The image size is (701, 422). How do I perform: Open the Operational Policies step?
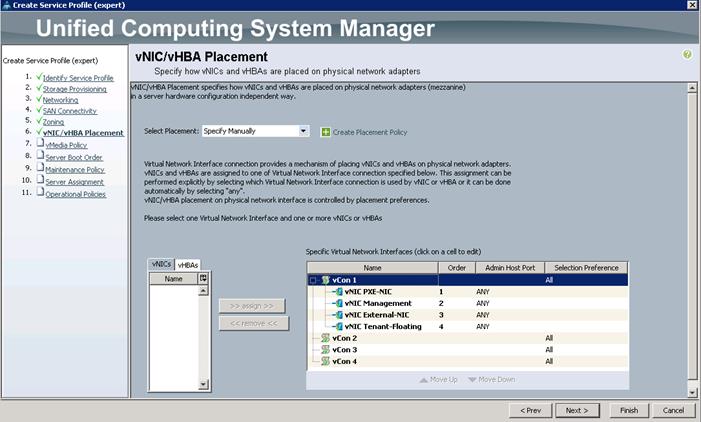click(76, 194)
